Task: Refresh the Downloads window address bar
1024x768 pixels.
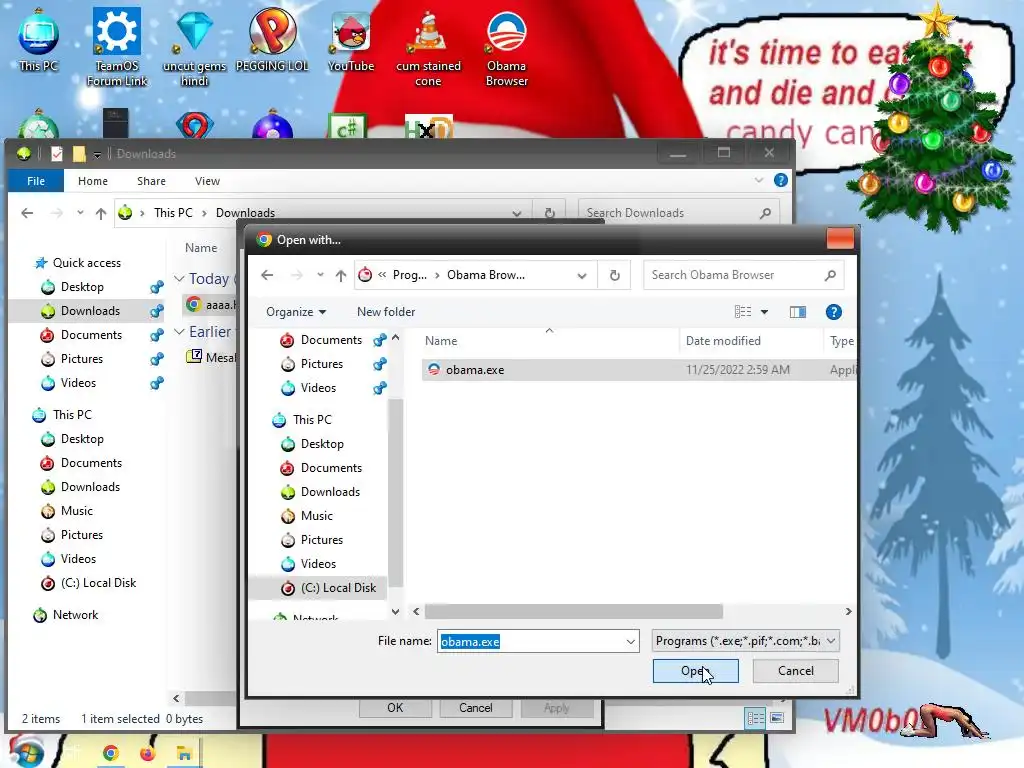Action: click(x=550, y=213)
